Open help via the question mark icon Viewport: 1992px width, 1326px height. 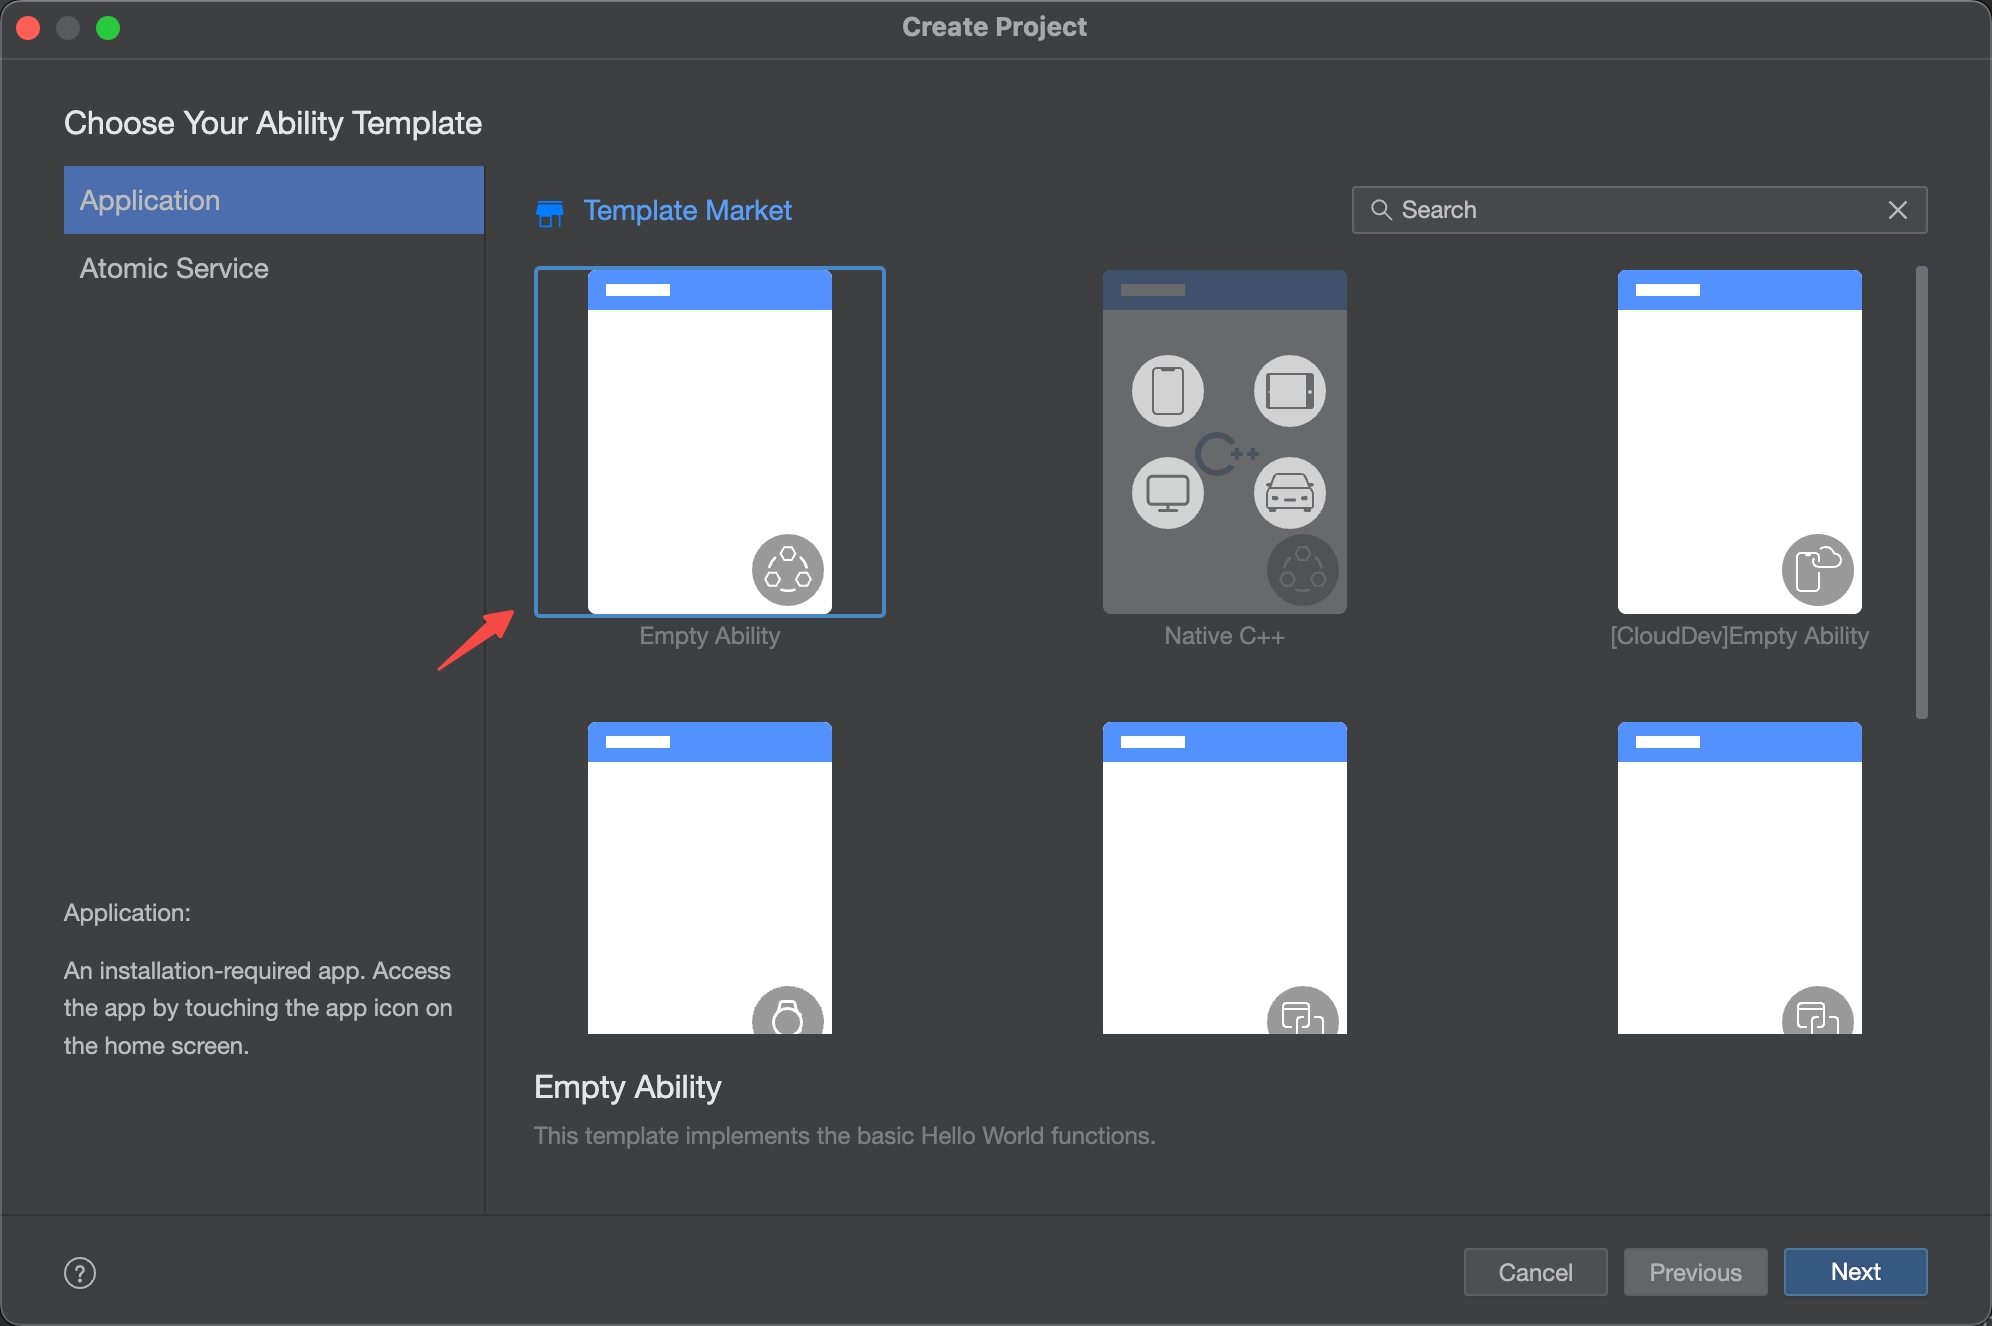point(80,1273)
